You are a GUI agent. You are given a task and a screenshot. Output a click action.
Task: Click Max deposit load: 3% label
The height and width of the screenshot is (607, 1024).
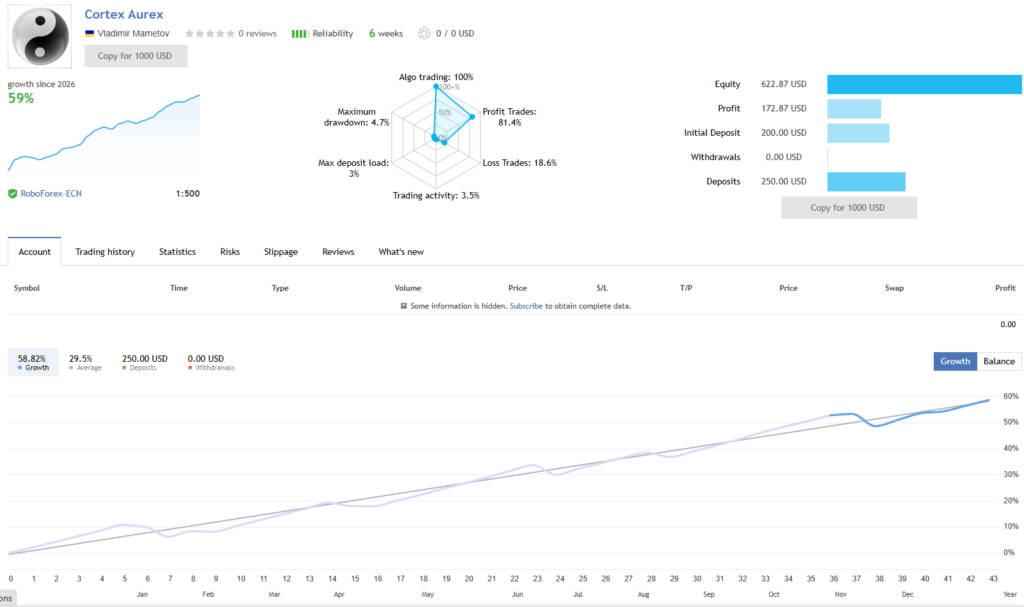click(353, 168)
